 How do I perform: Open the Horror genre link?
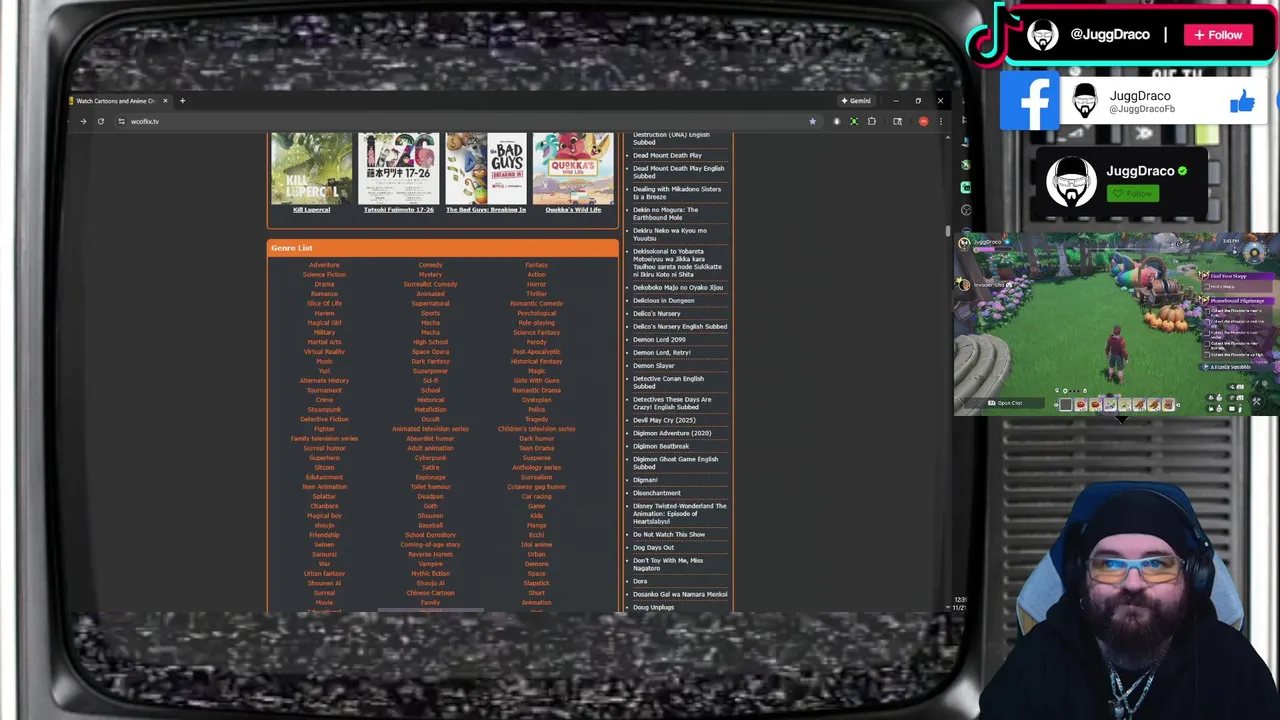pos(536,284)
